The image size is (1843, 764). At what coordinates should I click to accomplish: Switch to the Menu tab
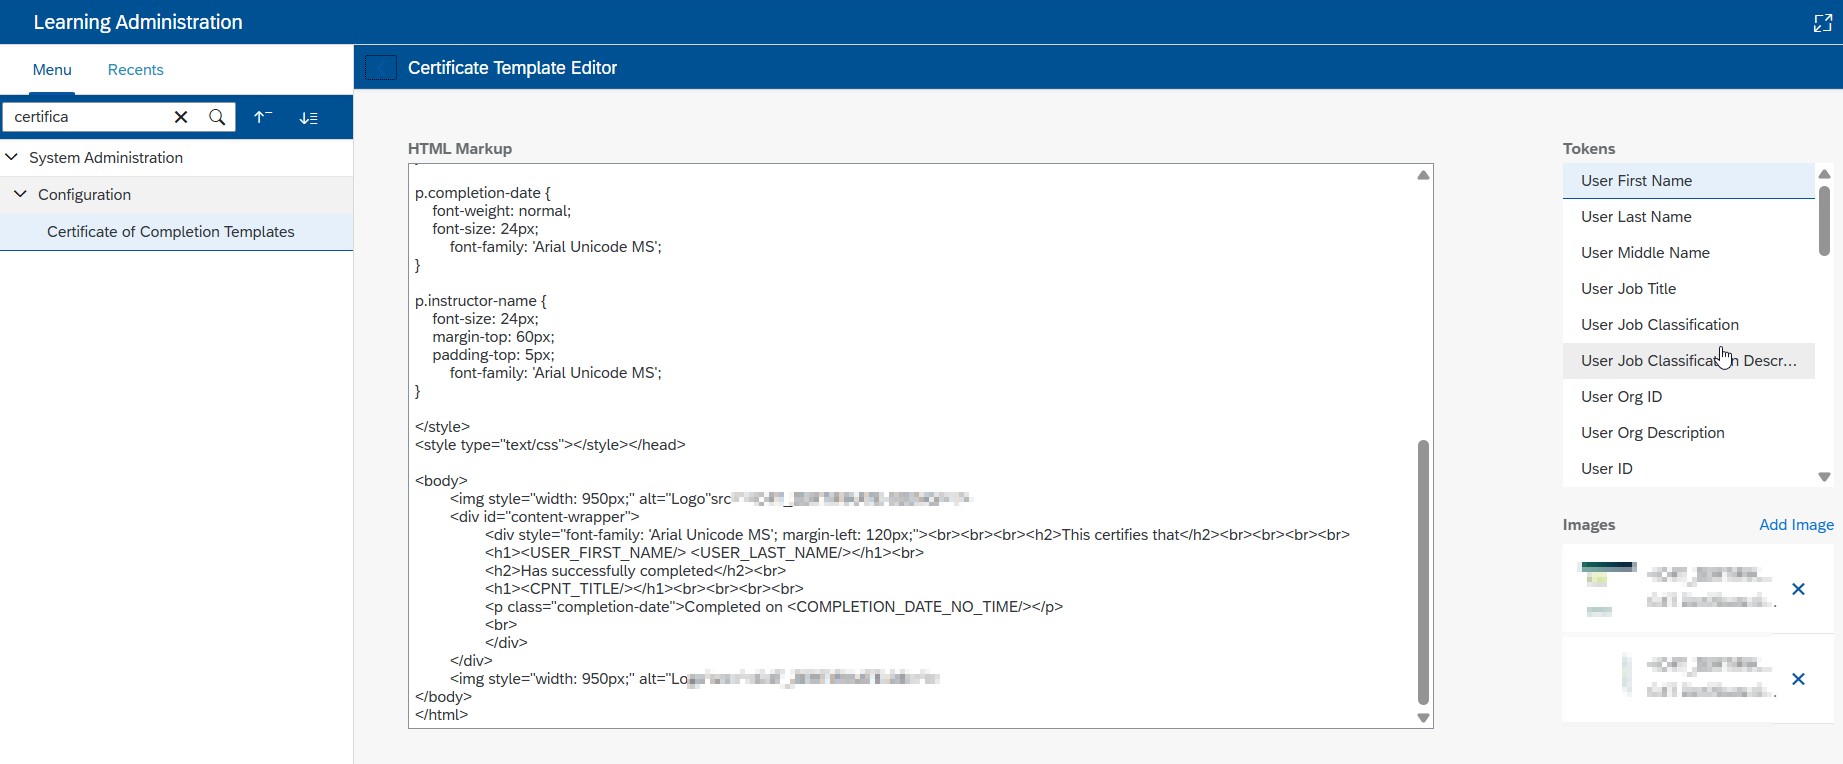(x=52, y=70)
